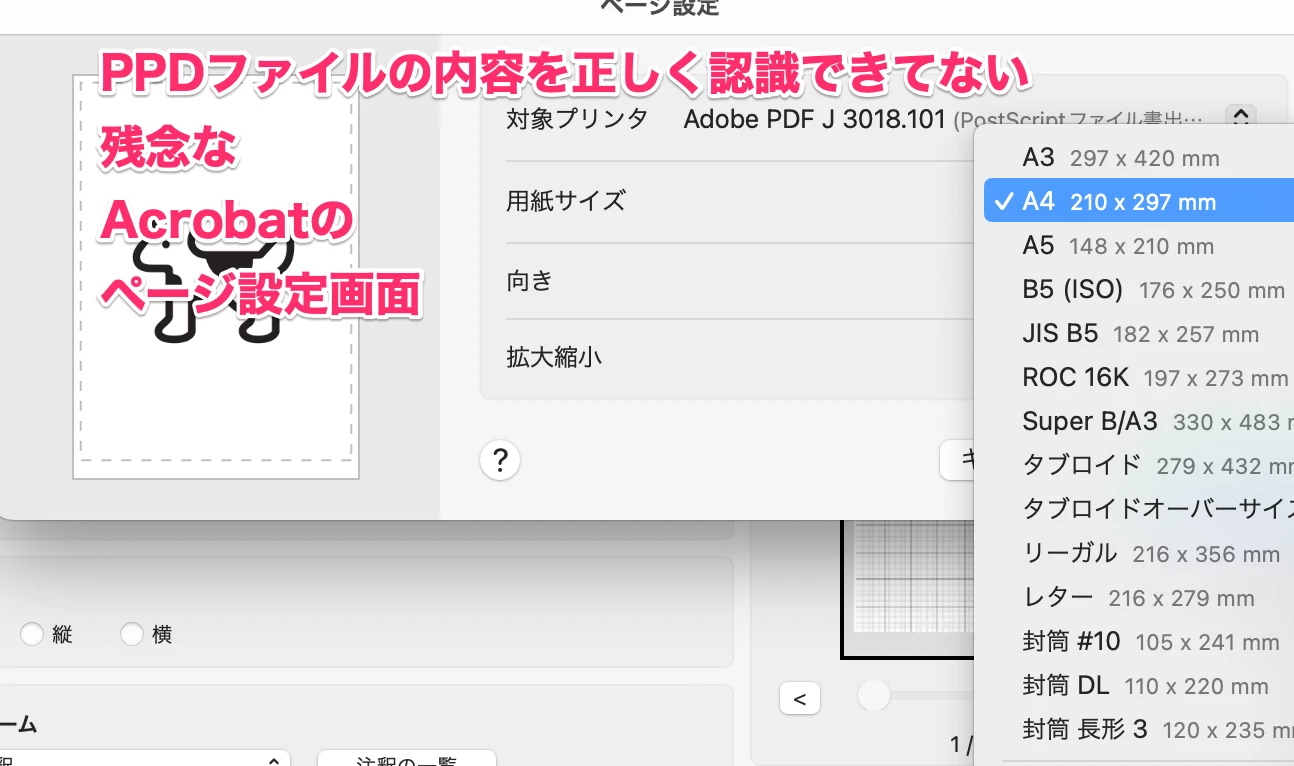The width and height of the screenshot is (1294, 766).
Task: Select the 縦 portrait radio button
Action: pyautogui.click(x=32, y=634)
